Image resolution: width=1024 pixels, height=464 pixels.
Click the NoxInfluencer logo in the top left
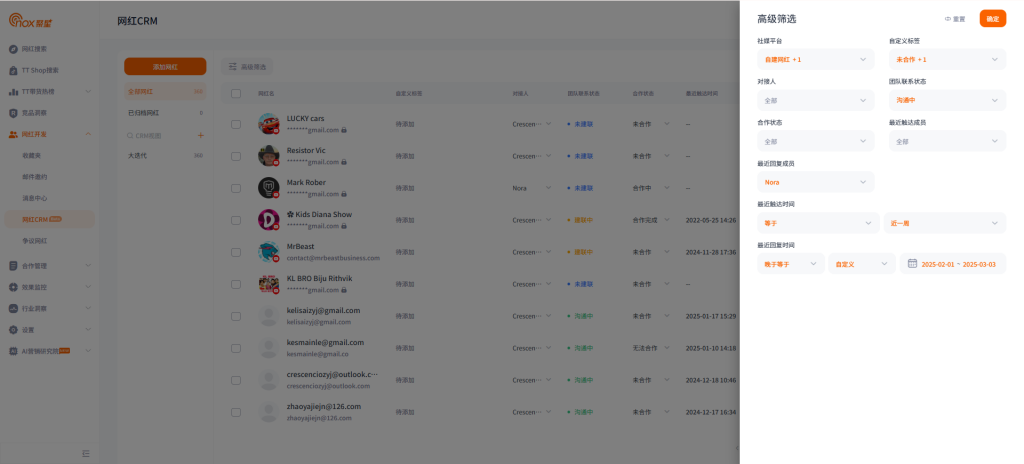click(40, 20)
